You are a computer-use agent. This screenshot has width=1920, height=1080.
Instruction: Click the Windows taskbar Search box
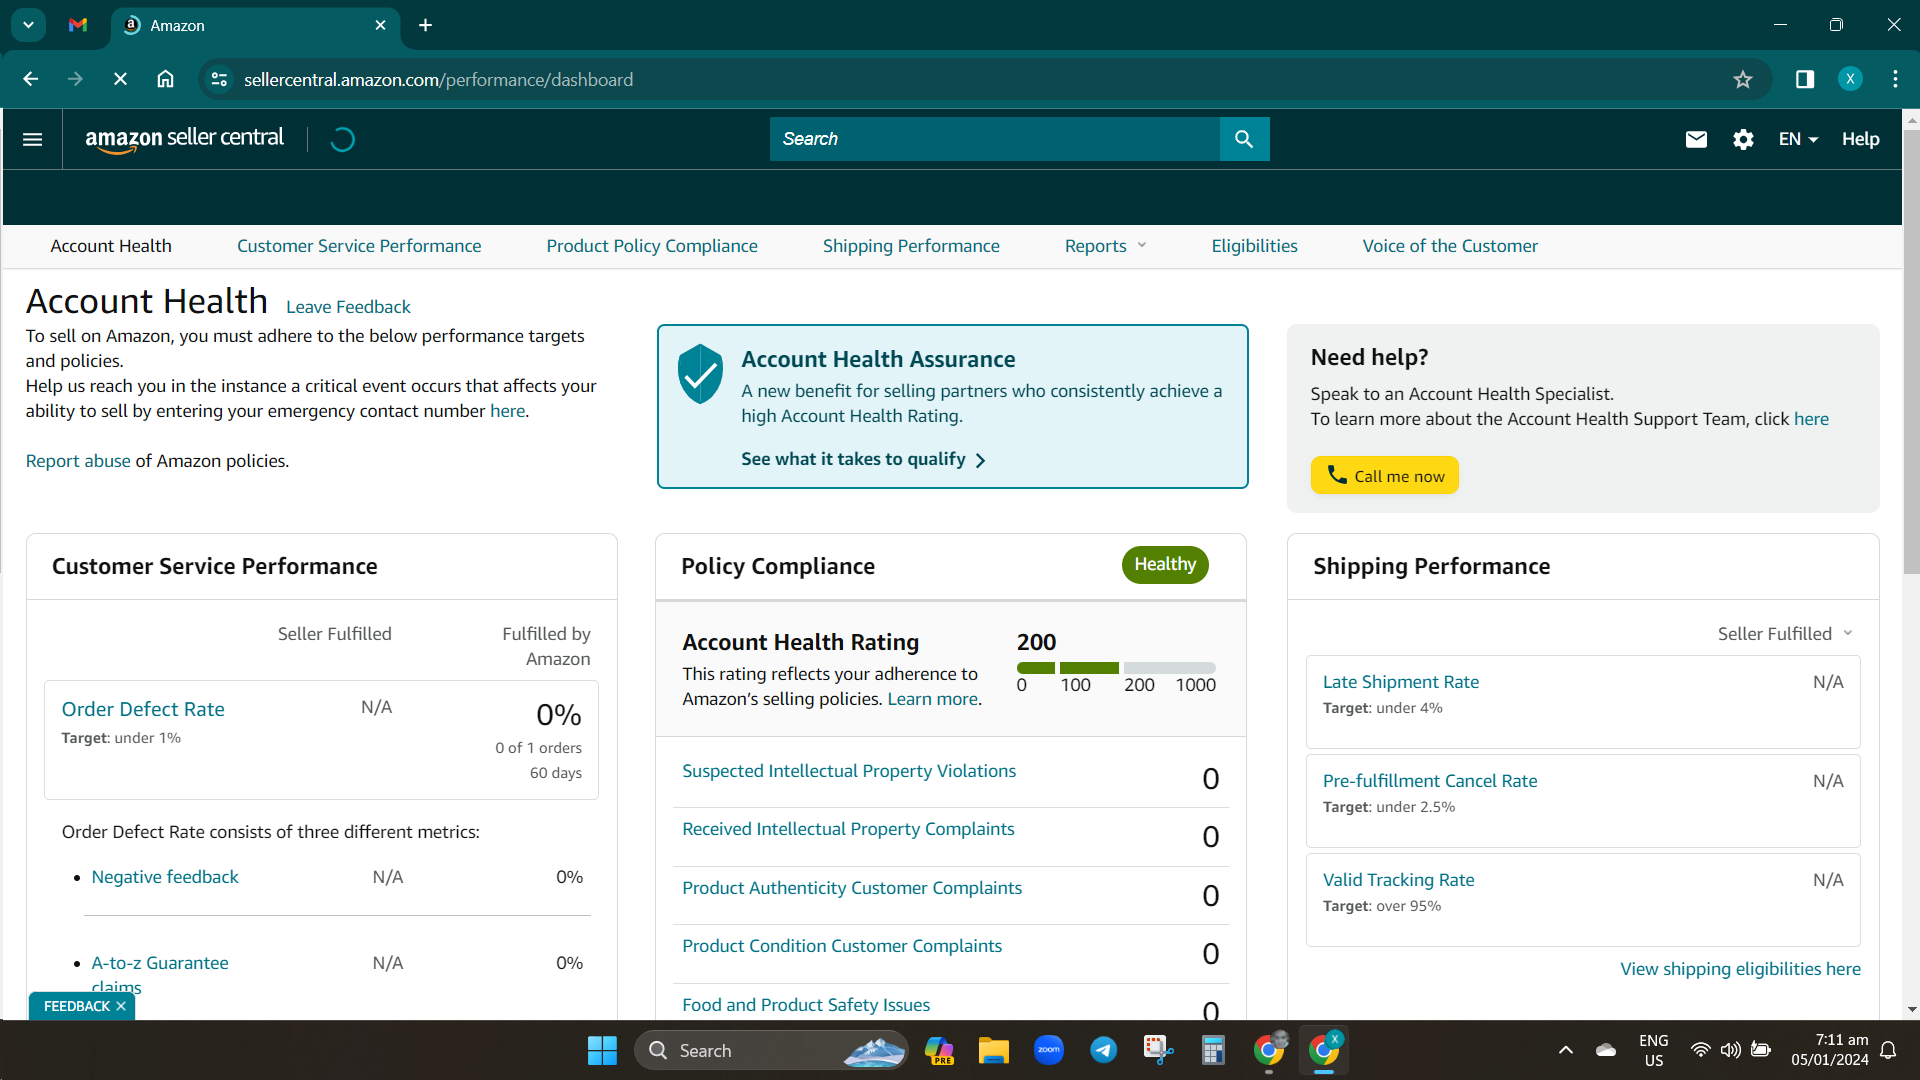point(771,1050)
